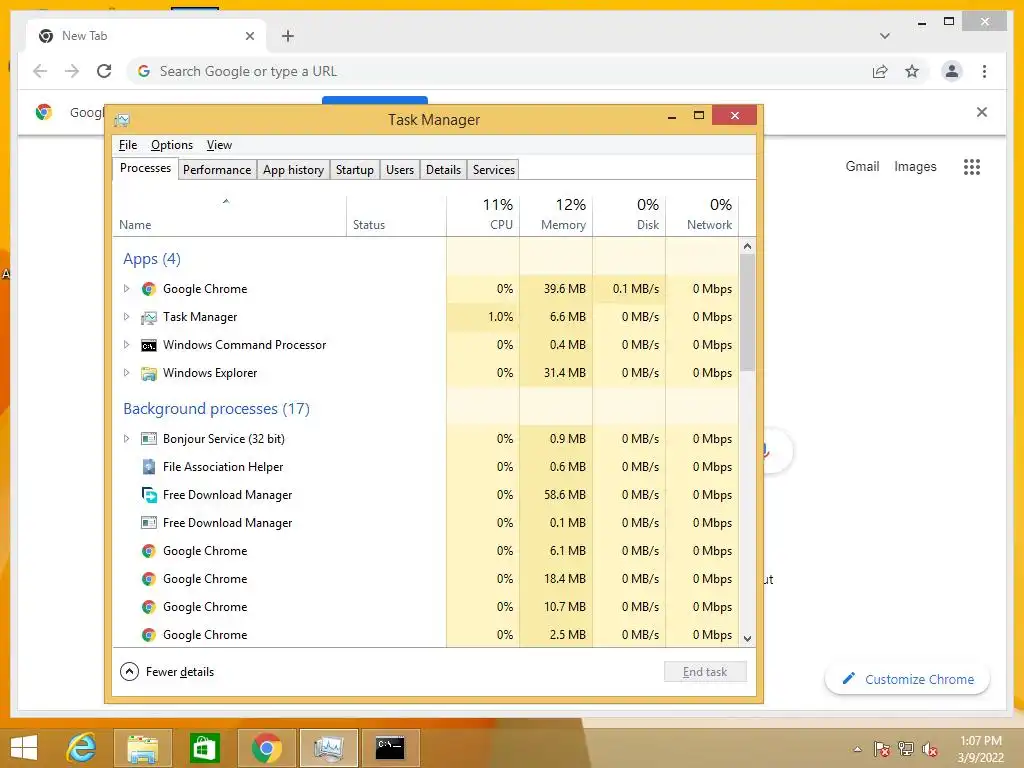This screenshot has width=1024, height=768.
Task: Switch to the Services tab
Action: pyautogui.click(x=494, y=170)
